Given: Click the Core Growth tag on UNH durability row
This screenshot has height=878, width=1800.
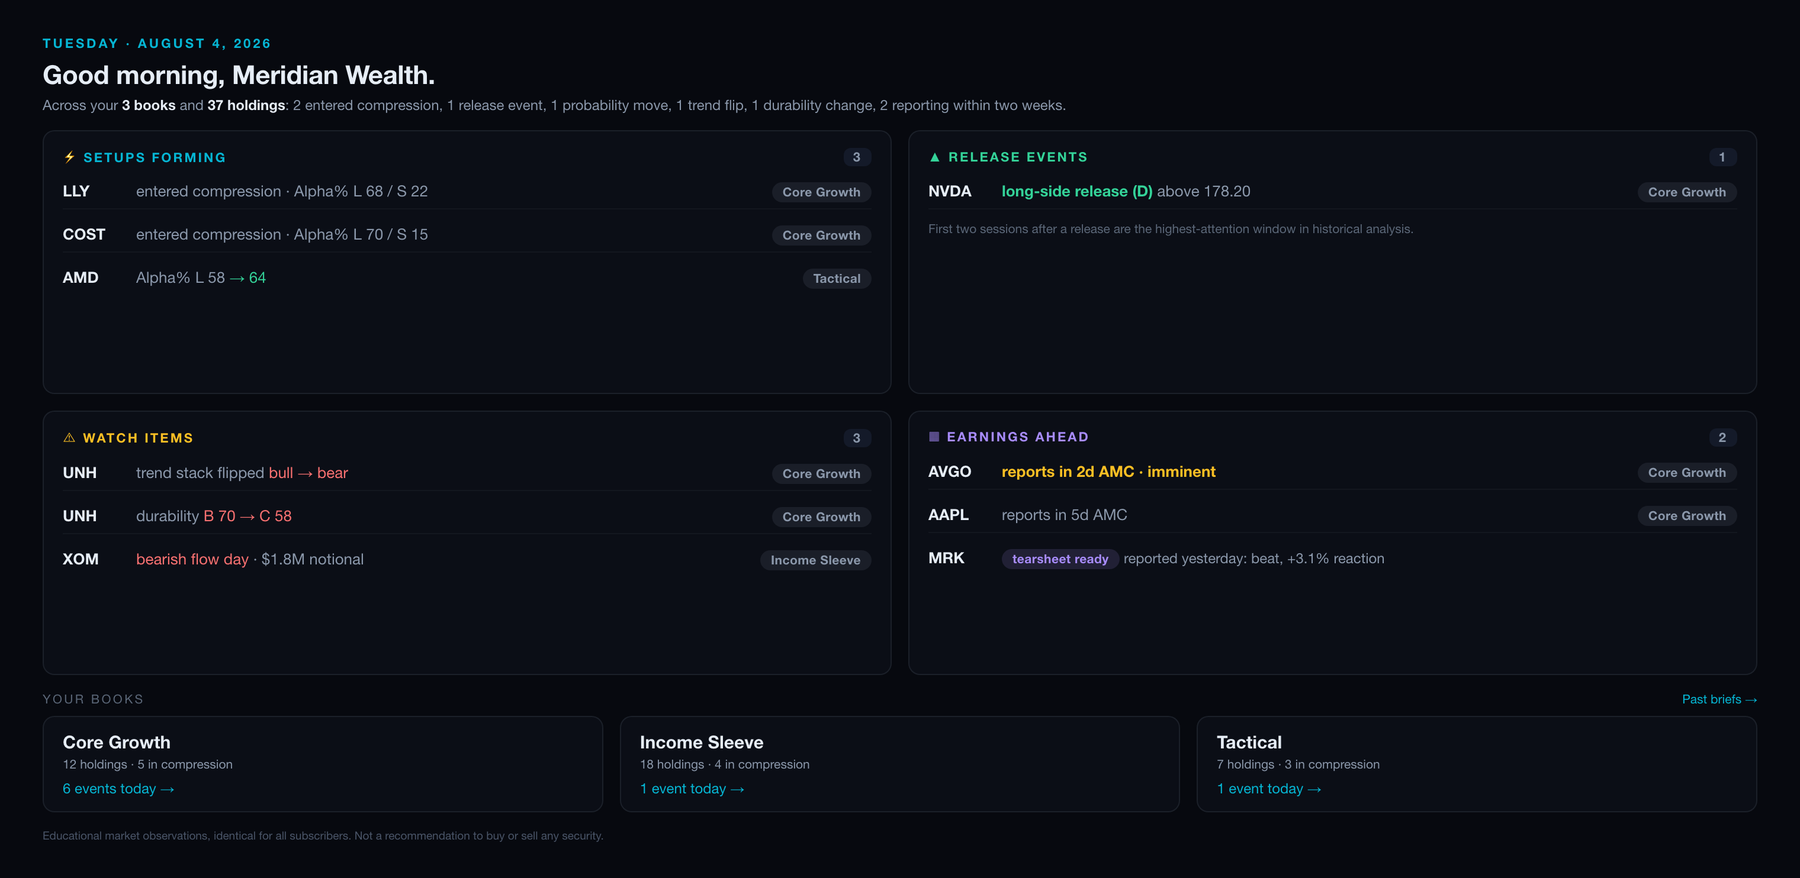Looking at the screenshot, I should click(x=821, y=516).
